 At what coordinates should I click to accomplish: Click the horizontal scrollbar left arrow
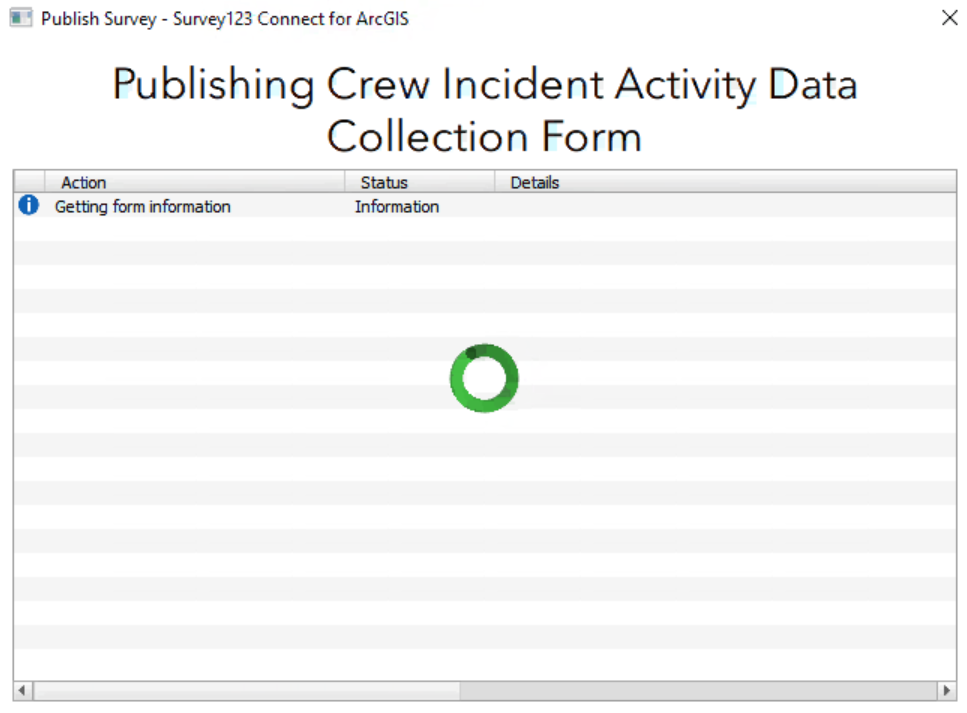23,691
